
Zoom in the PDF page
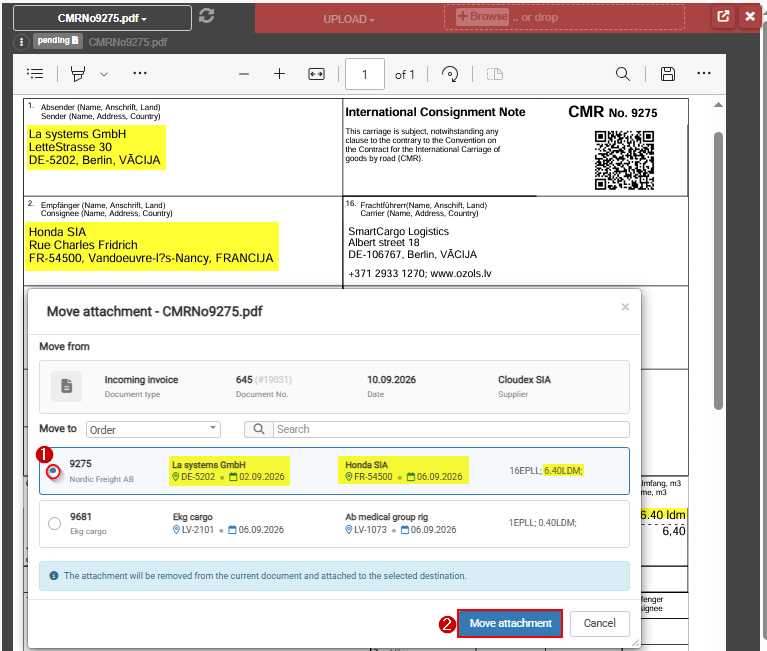coord(279,74)
